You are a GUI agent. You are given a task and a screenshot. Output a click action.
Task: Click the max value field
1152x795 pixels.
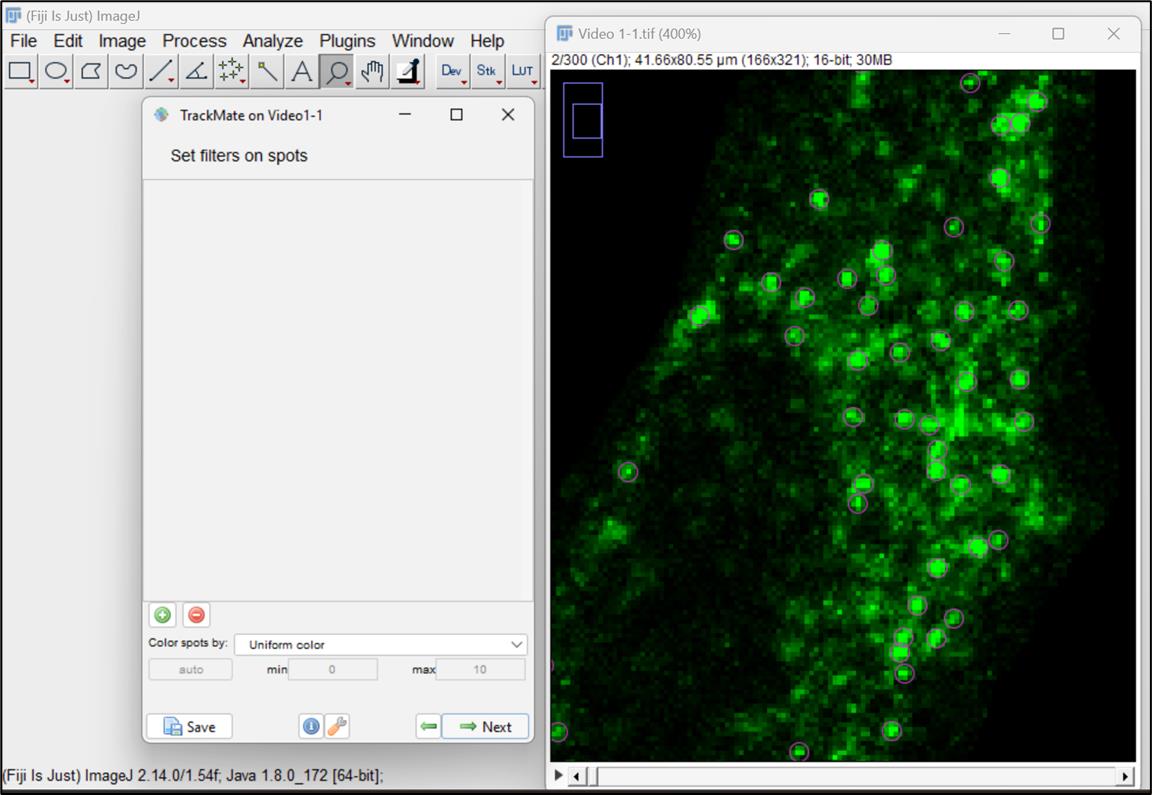coord(480,669)
